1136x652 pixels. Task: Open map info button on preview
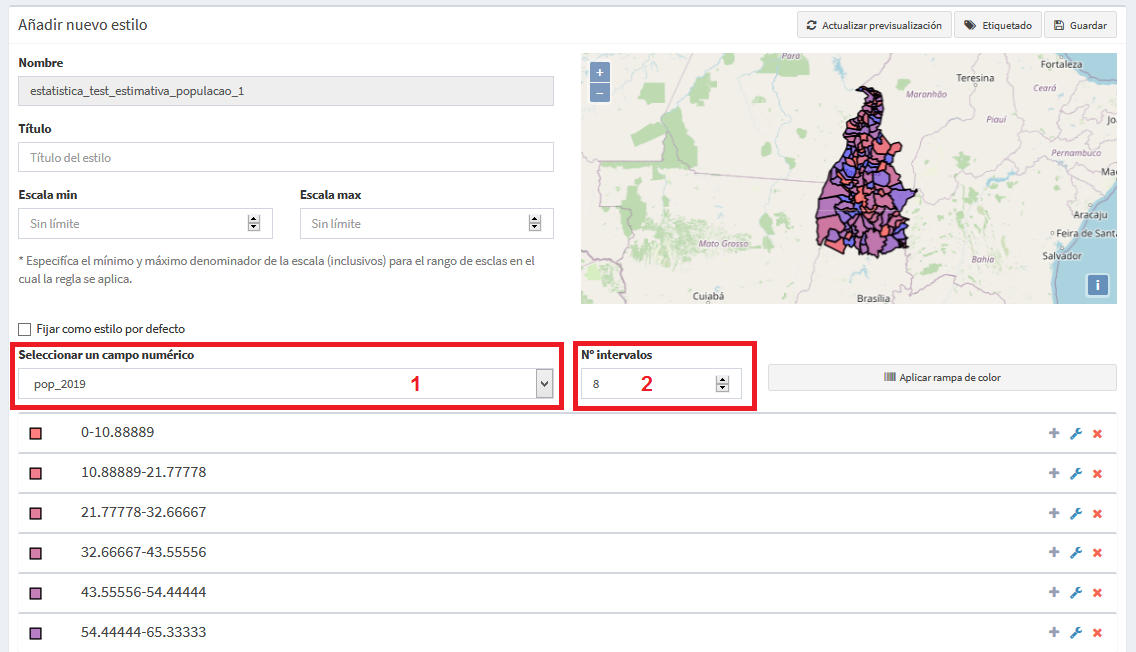(x=1098, y=285)
